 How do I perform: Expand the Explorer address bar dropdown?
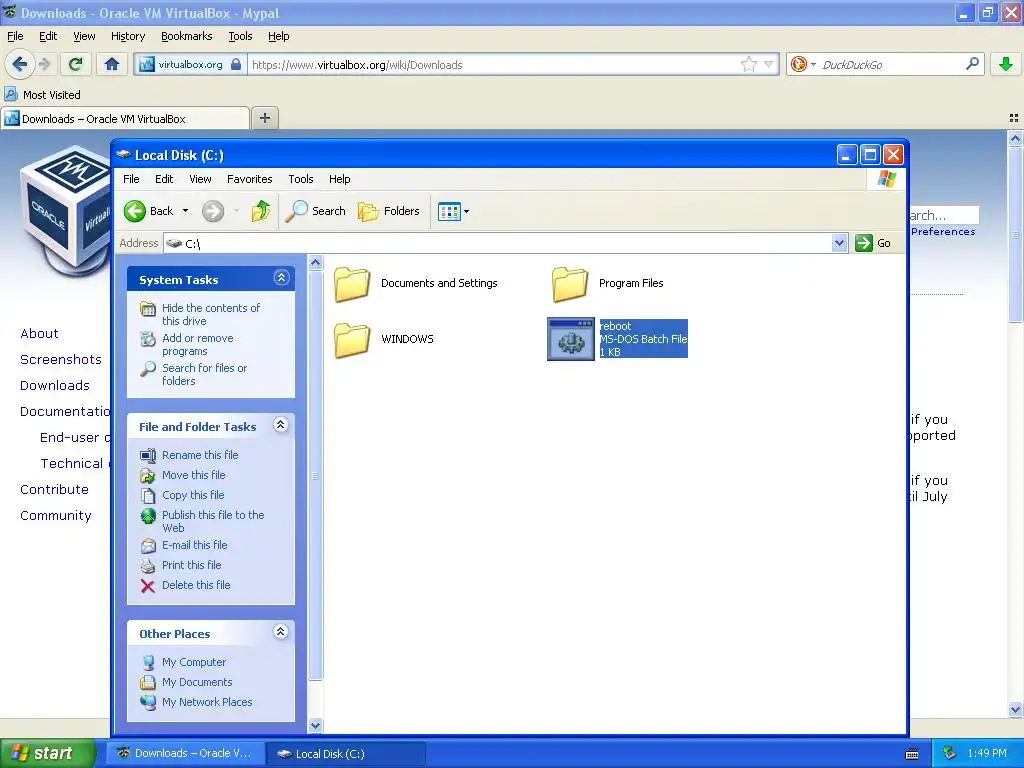click(839, 244)
